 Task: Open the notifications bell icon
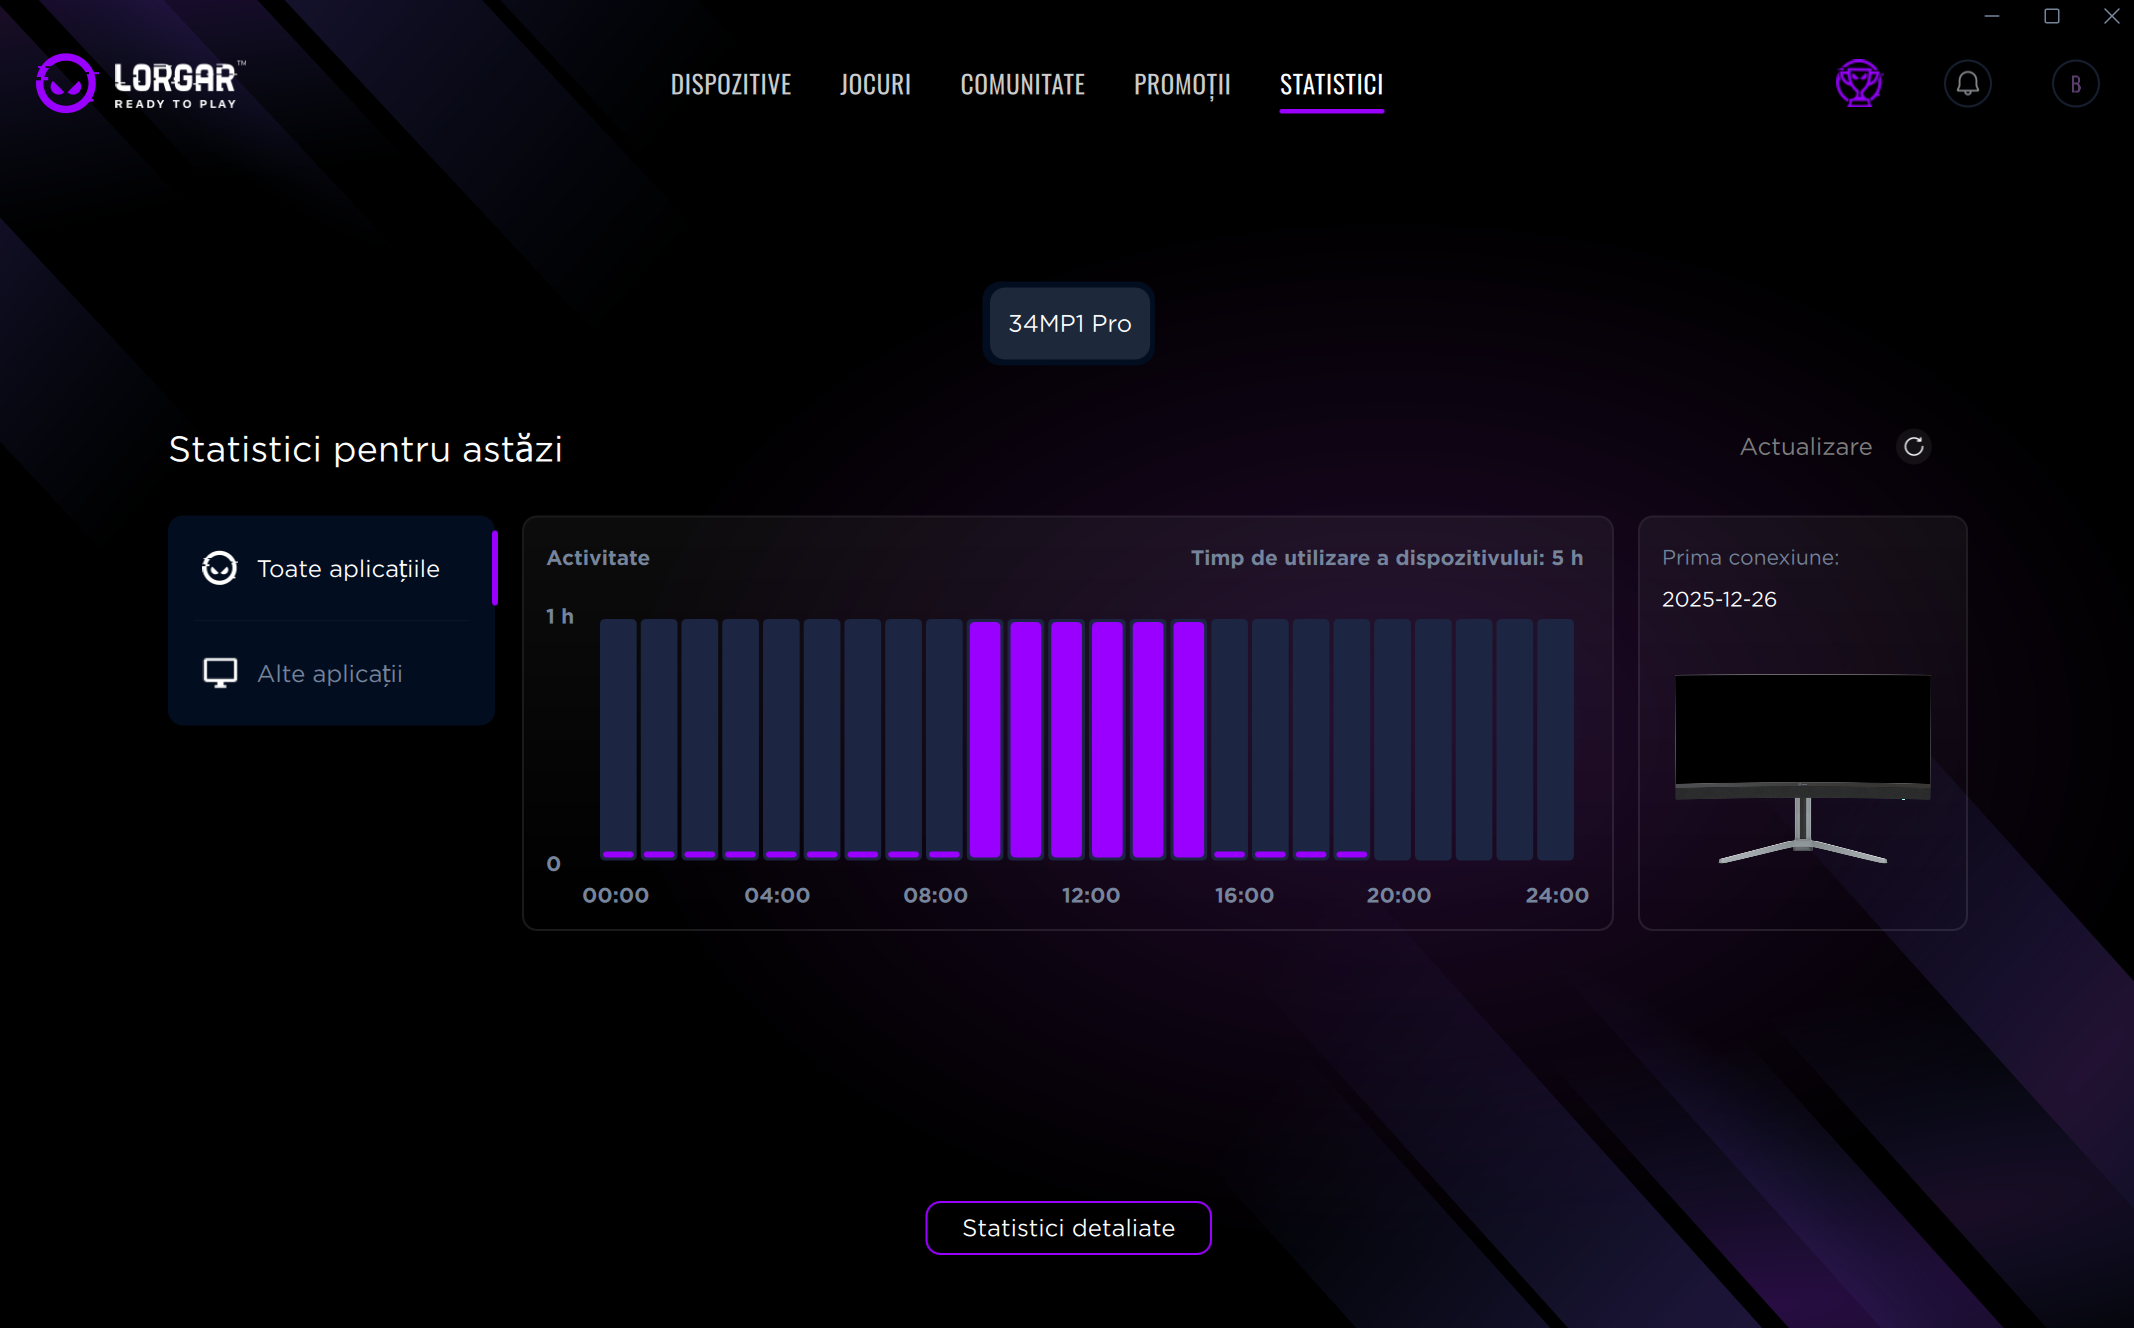[1967, 83]
